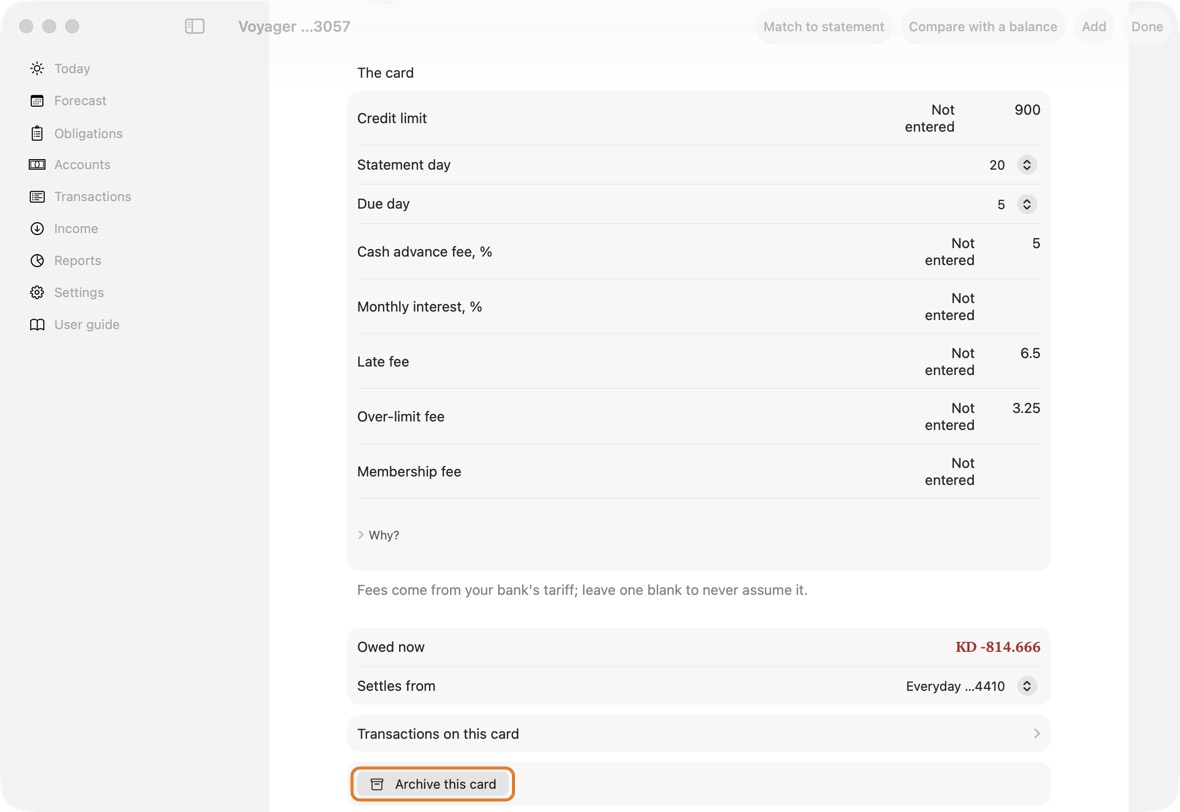Go to Income in the sidebar
The height and width of the screenshot is (812, 1180).
(x=76, y=229)
